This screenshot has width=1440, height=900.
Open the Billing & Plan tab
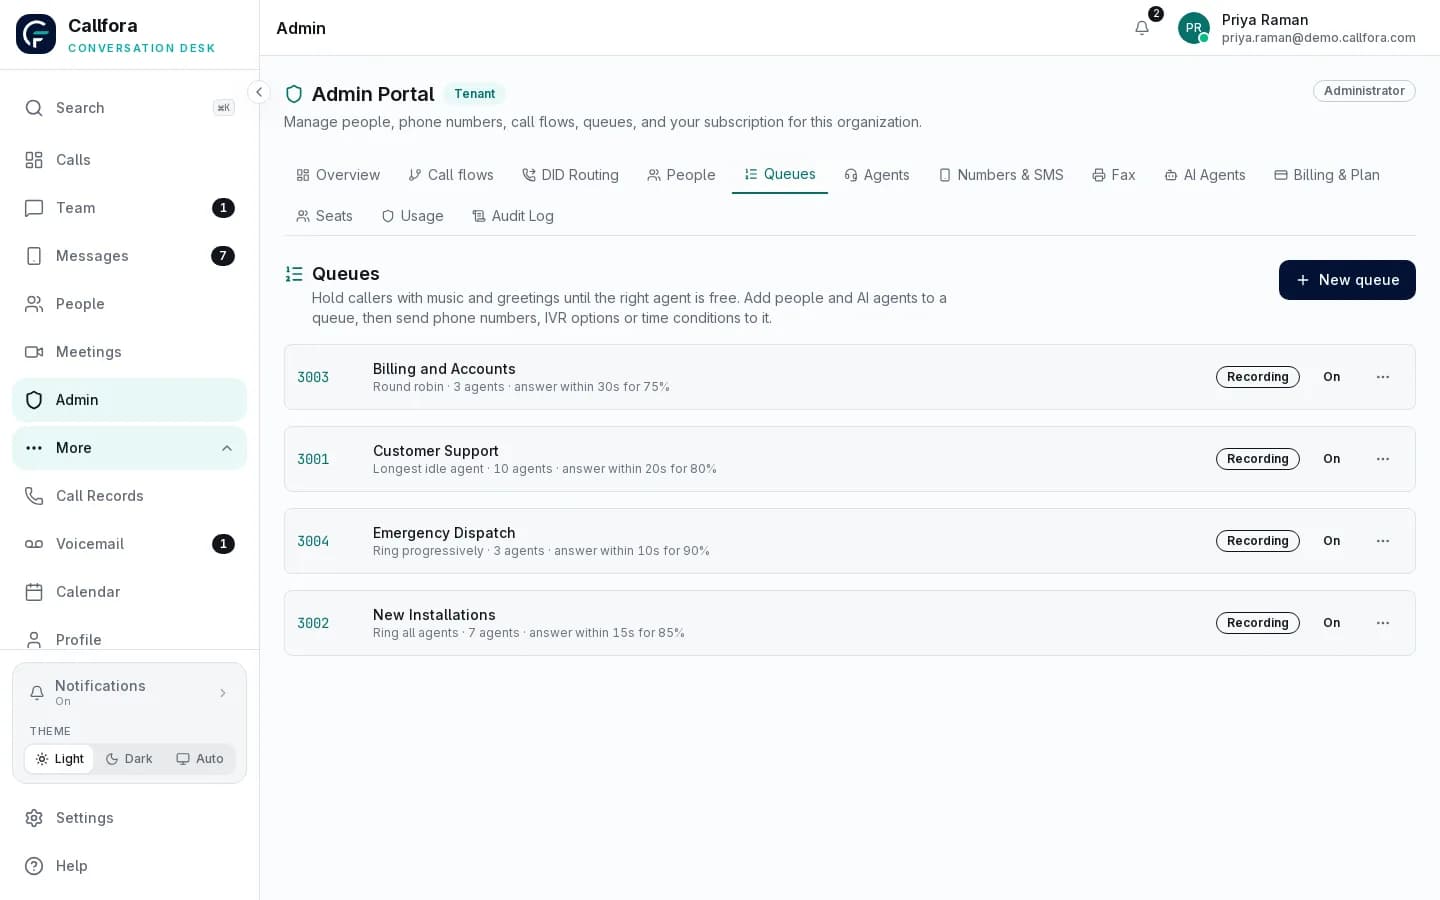coord(1327,175)
